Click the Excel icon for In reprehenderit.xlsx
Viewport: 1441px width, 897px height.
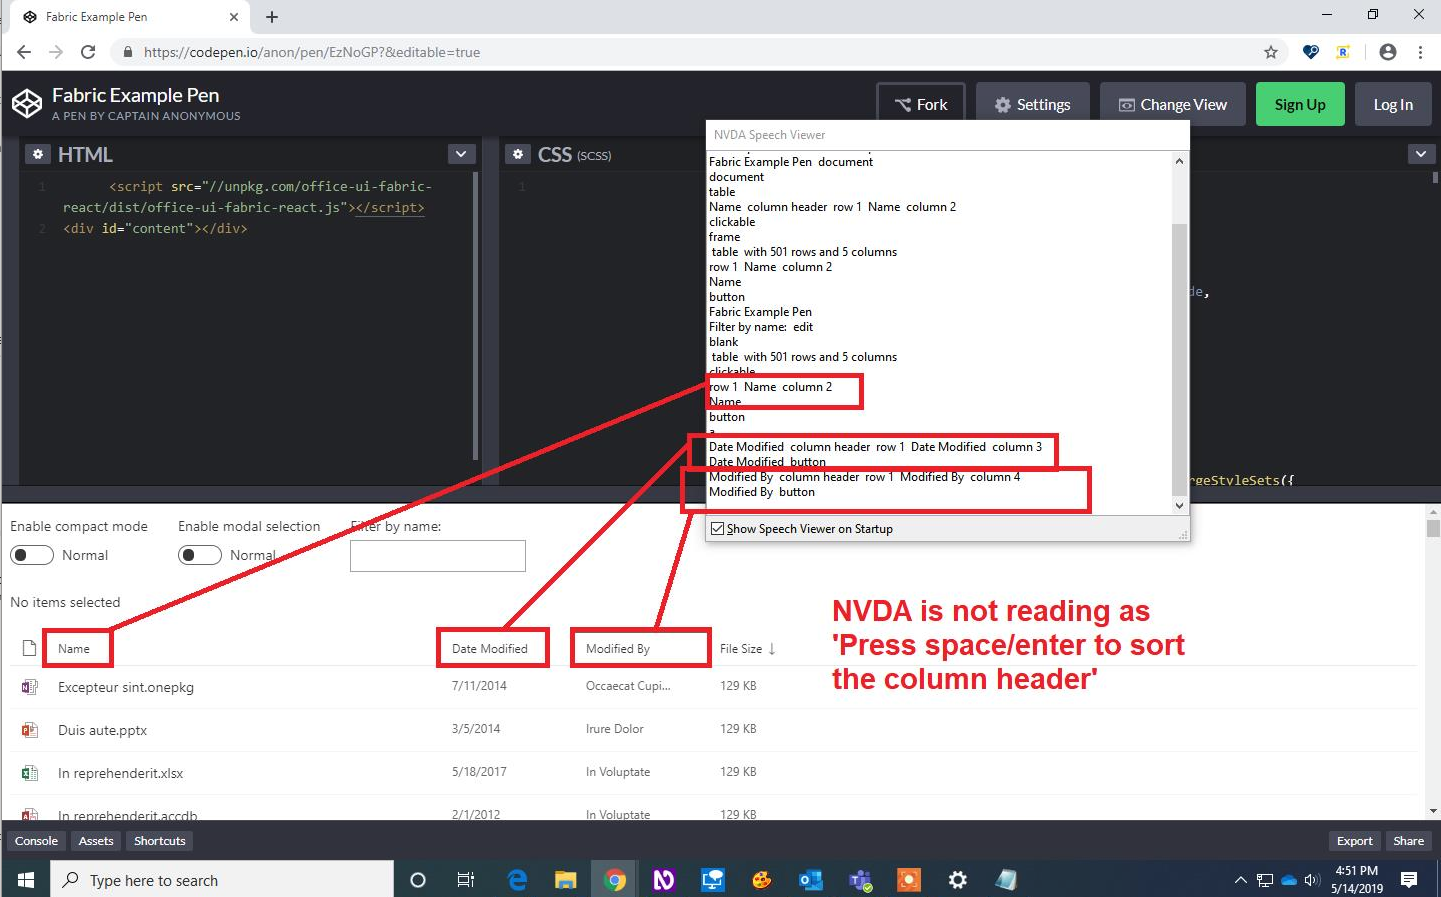28,772
